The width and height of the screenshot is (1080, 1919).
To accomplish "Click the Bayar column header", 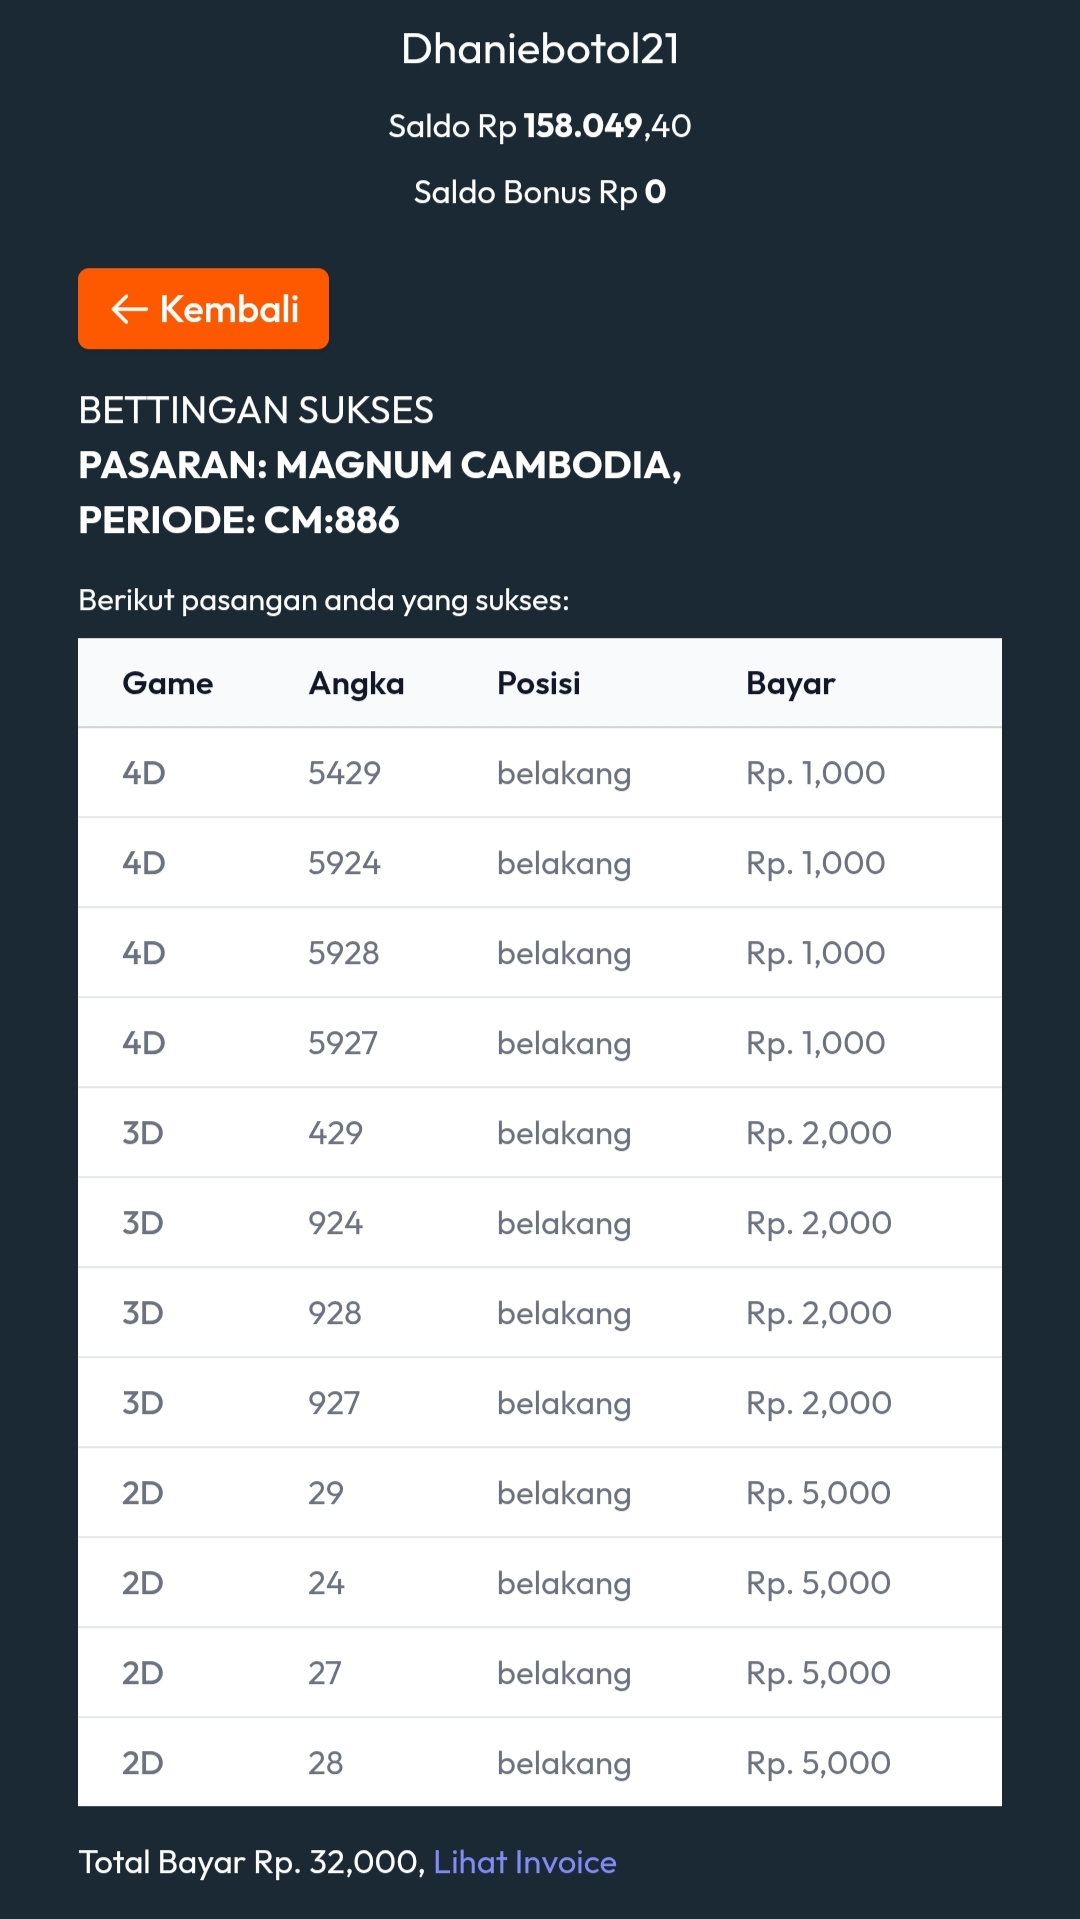I will [790, 683].
